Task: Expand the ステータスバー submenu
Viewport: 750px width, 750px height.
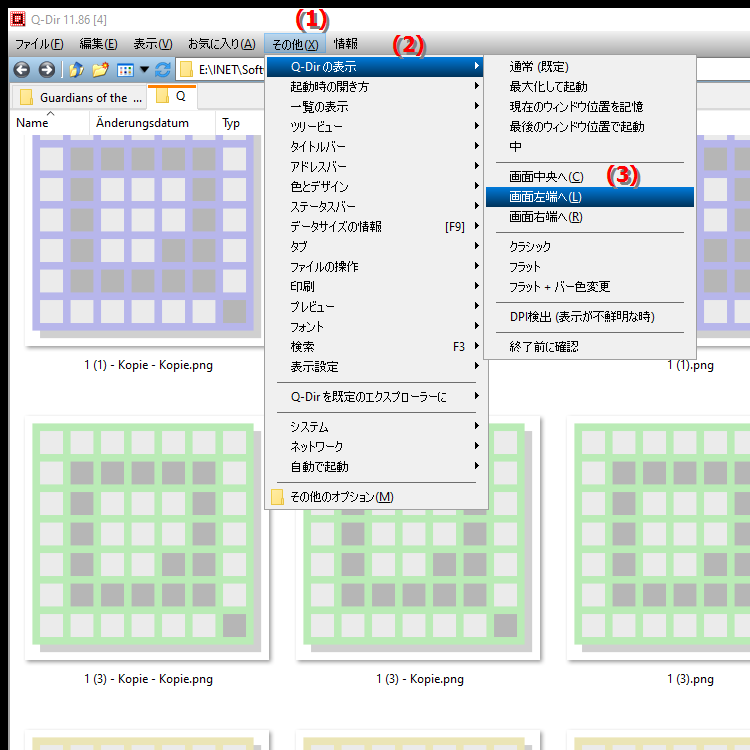Action: pos(375,207)
